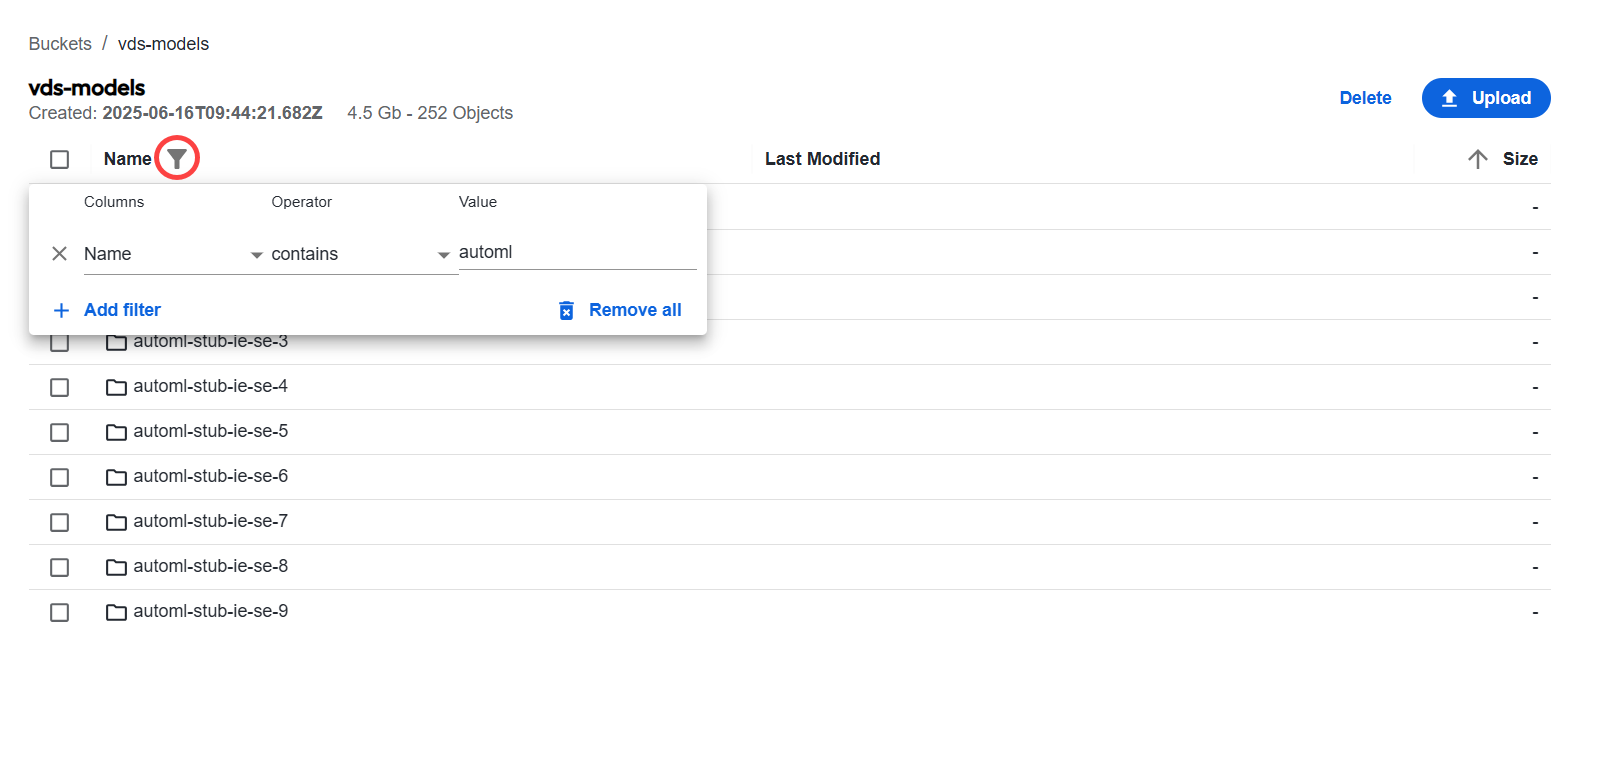Open the automl-stub-ie-se-3 folder
This screenshot has width=1606, height=771.
pyautogui.click(x=210, y=342)
